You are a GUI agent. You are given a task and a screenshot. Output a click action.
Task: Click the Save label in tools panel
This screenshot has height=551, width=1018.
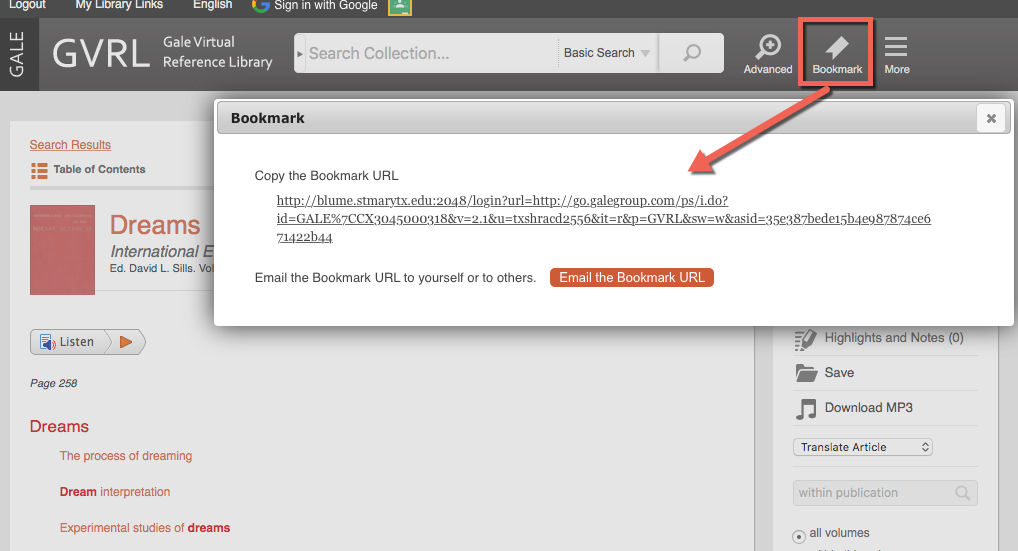point(839,373)
